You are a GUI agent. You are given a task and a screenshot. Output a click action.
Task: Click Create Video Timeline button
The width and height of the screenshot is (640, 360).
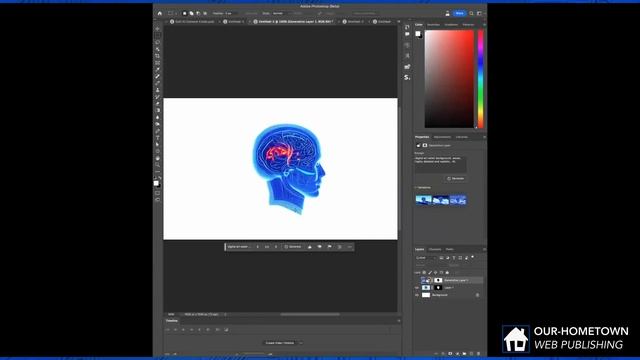pyautogui.click(x=280, y=343)
